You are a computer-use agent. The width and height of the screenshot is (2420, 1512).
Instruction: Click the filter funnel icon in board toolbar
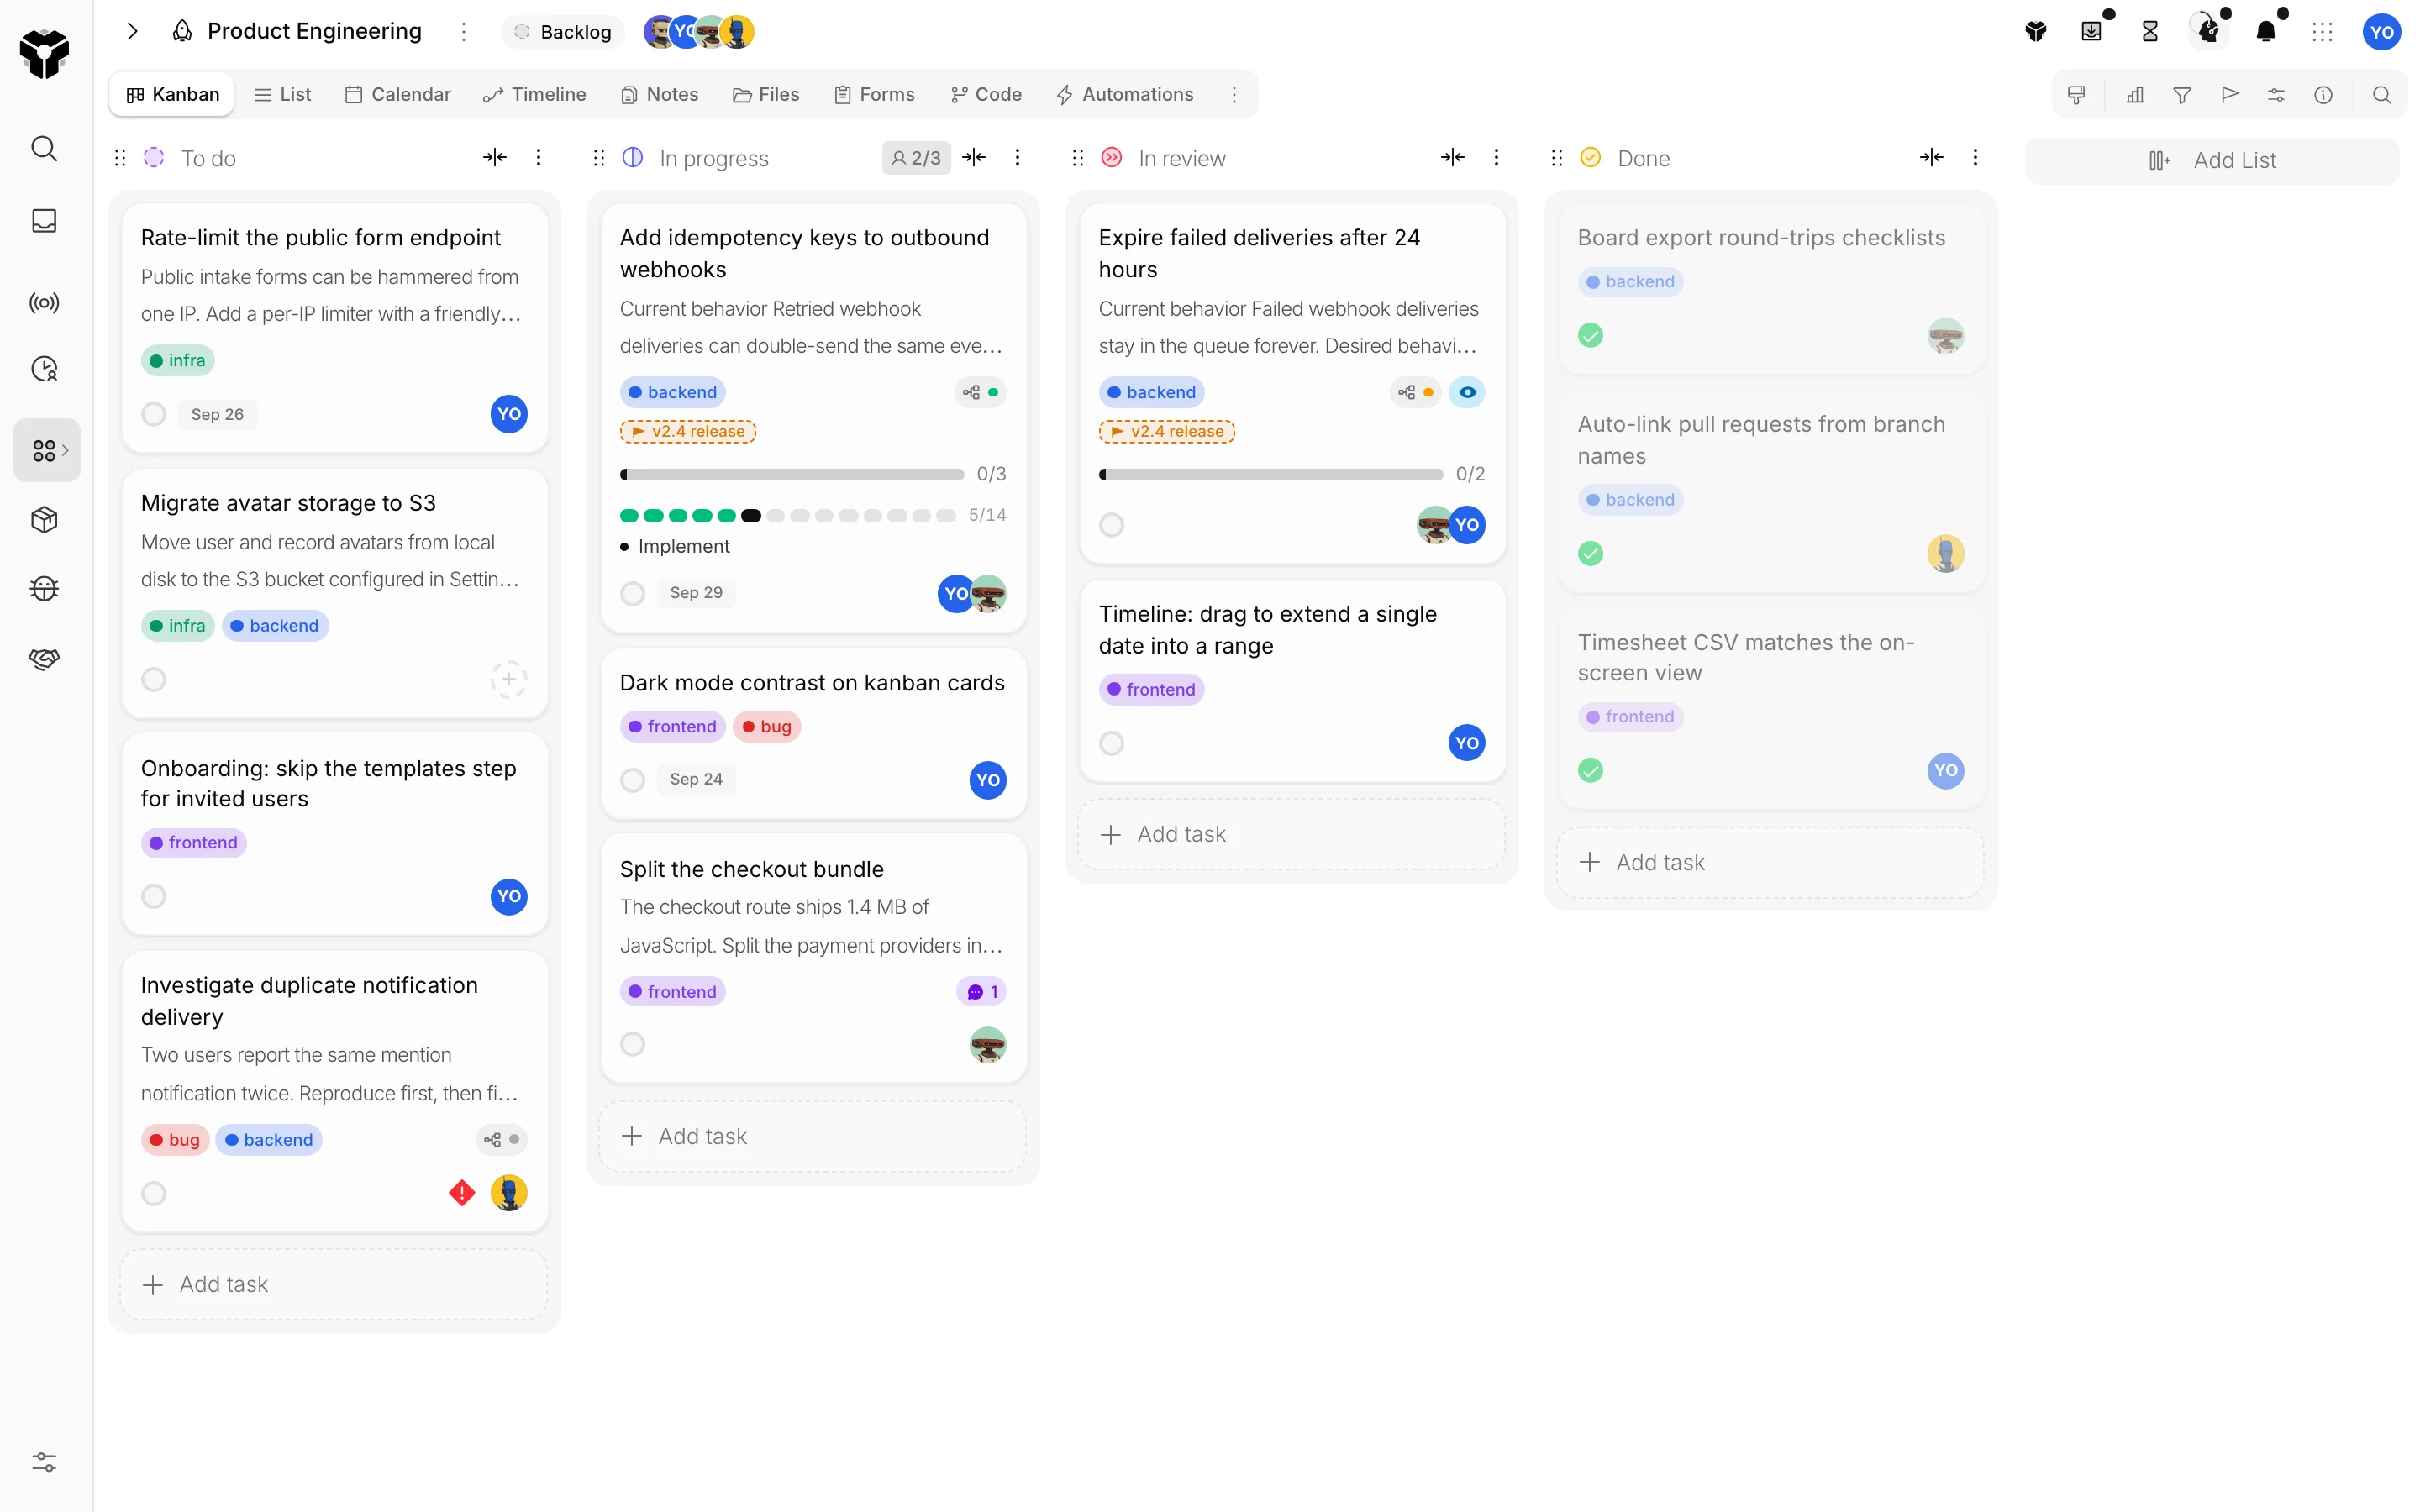tap(2182, 95)
